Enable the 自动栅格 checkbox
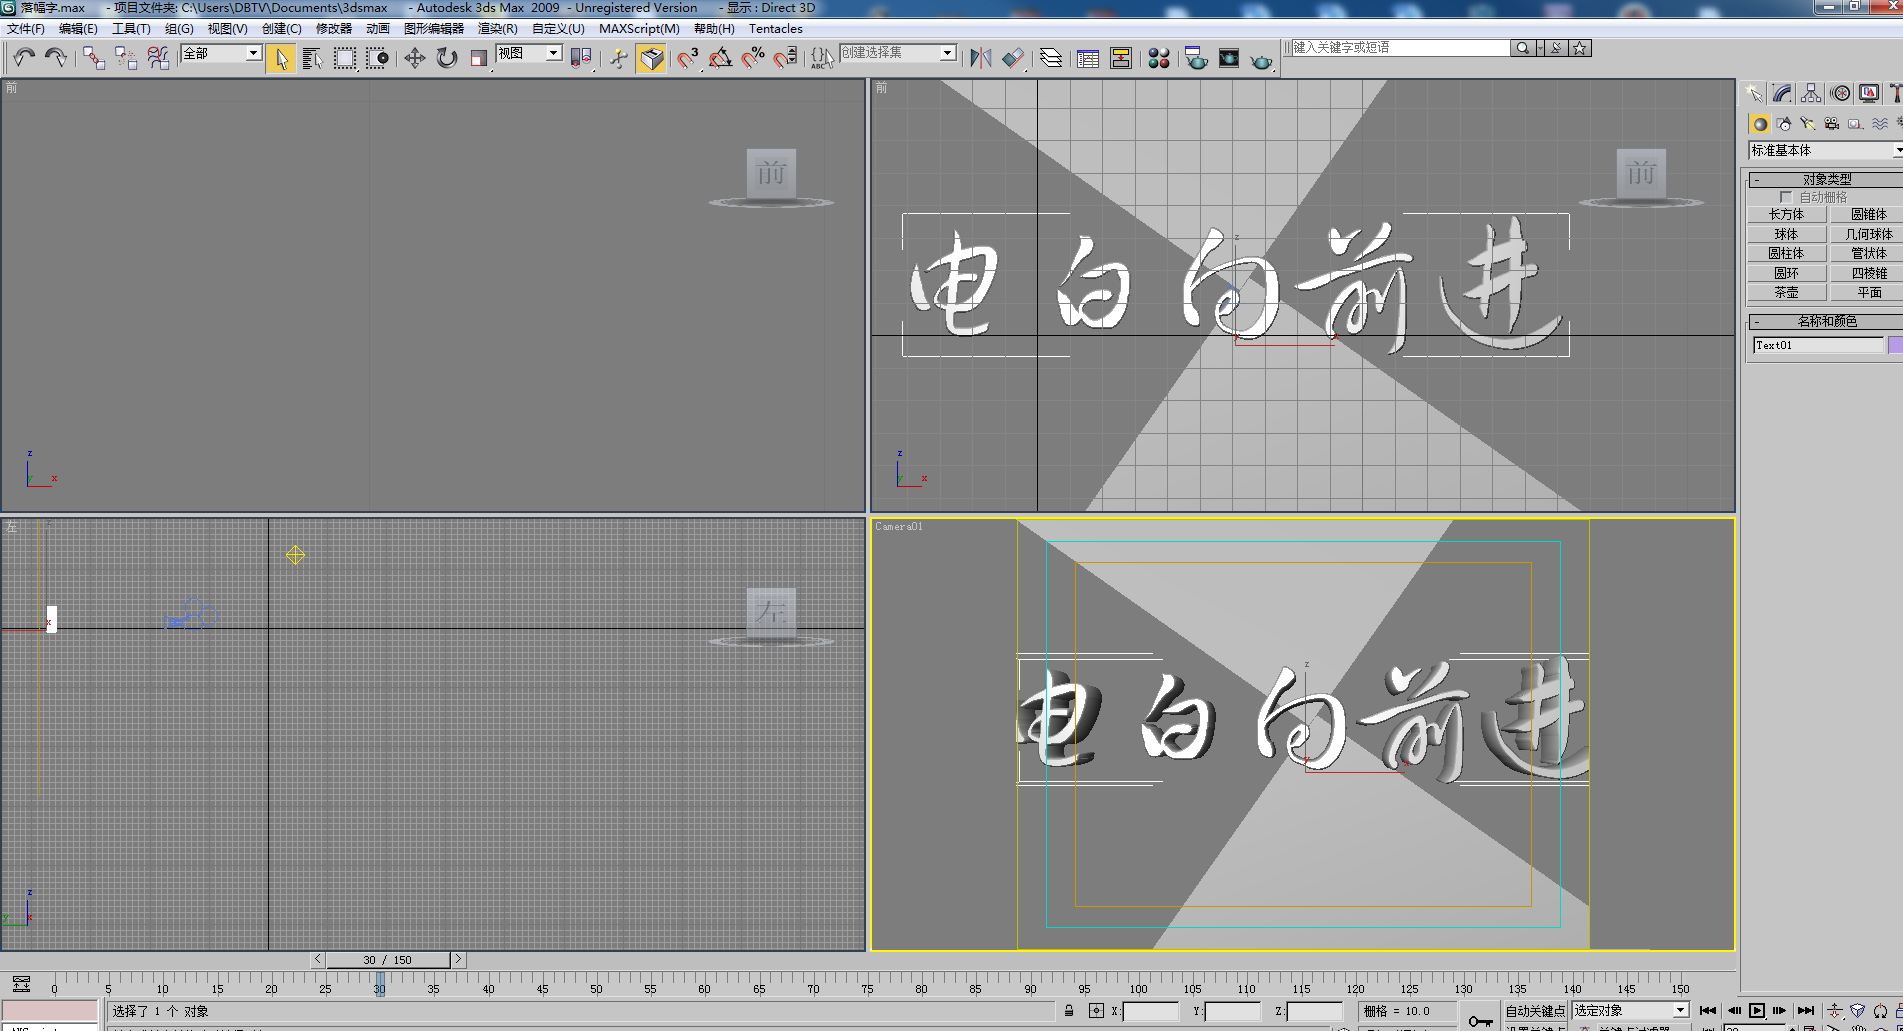 tap(1786, 197)
